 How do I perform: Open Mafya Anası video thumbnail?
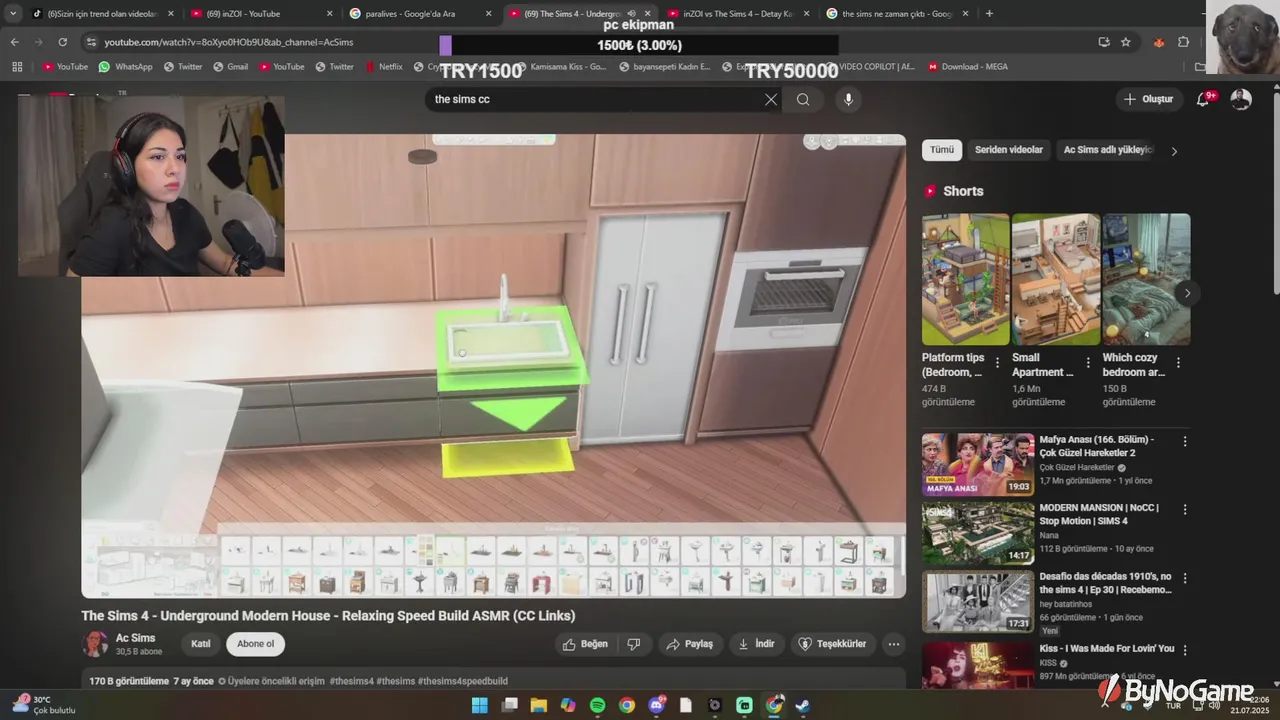[x=978, y=464]
